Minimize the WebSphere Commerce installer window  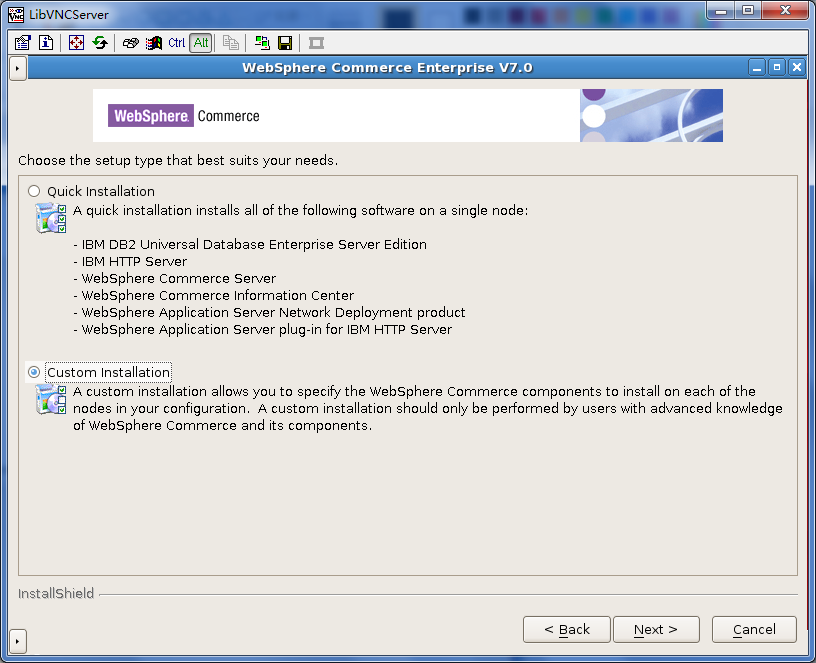[757, 68]
